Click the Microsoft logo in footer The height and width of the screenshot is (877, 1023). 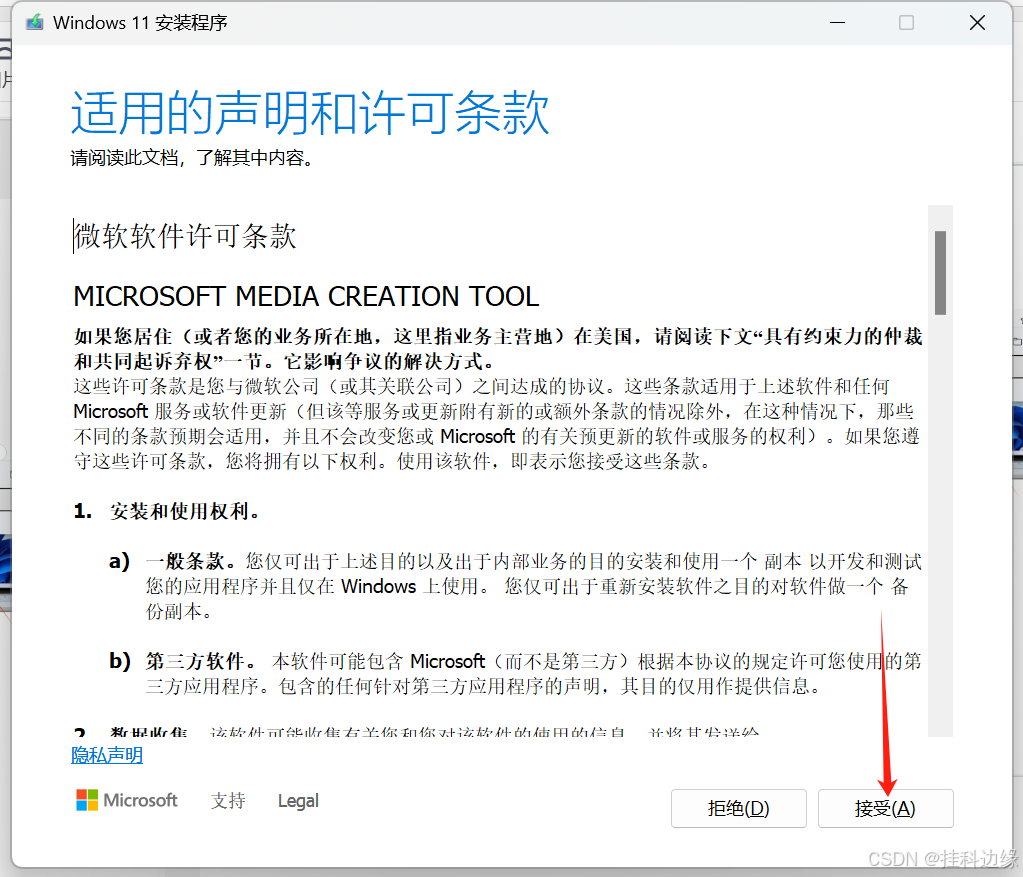click(x=127, y=800)
